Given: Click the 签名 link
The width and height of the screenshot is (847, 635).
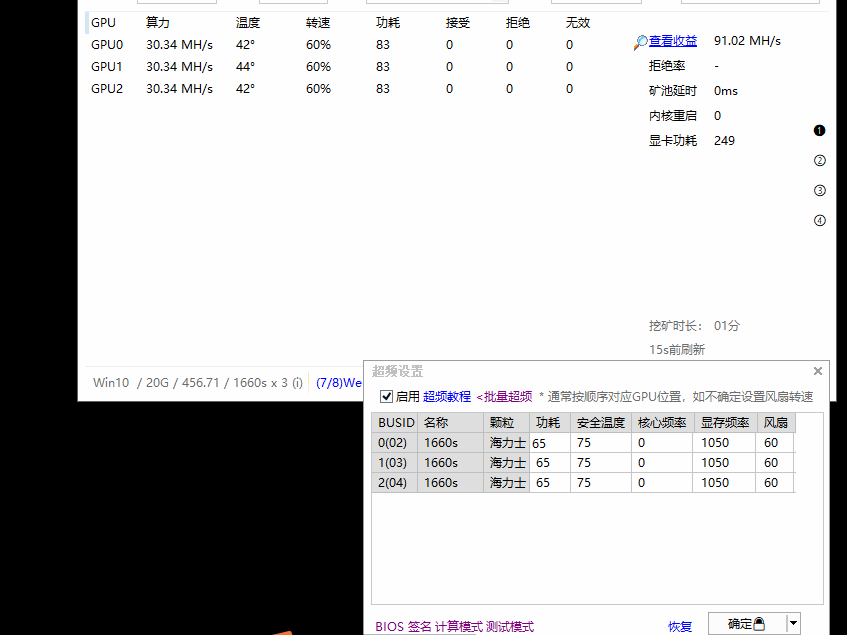Looking at the screenshot, I should 419,626.
